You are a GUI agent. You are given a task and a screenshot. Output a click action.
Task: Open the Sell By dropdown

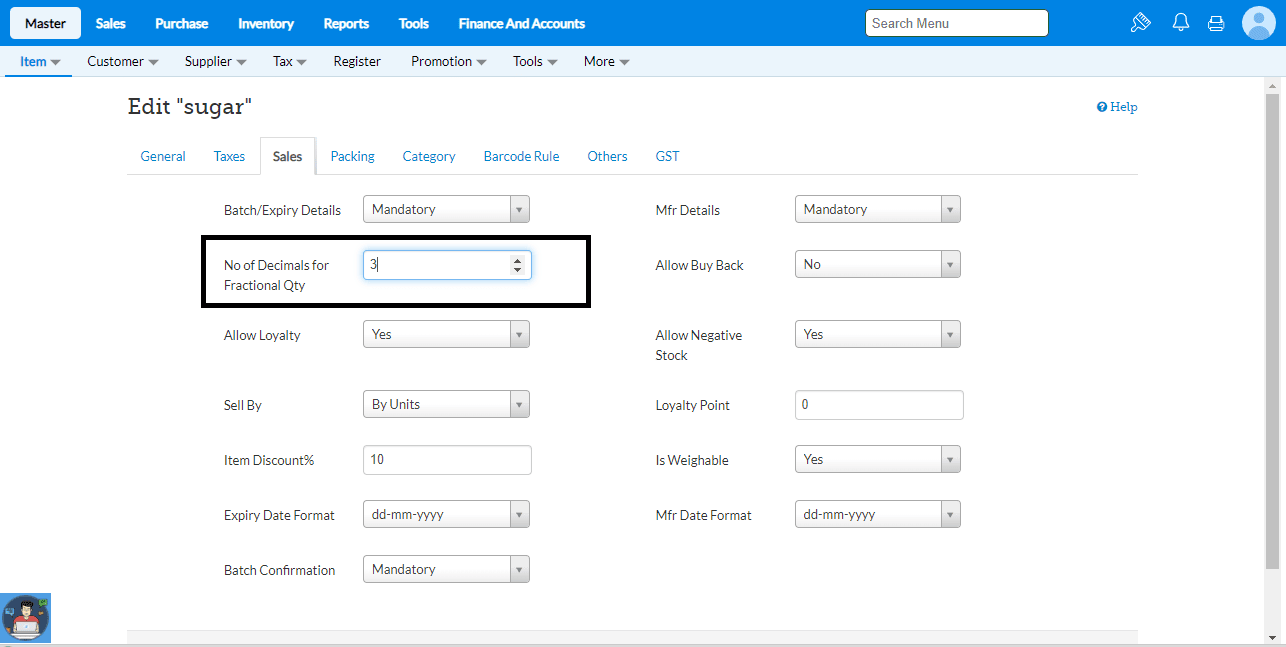tap(446, 404)
